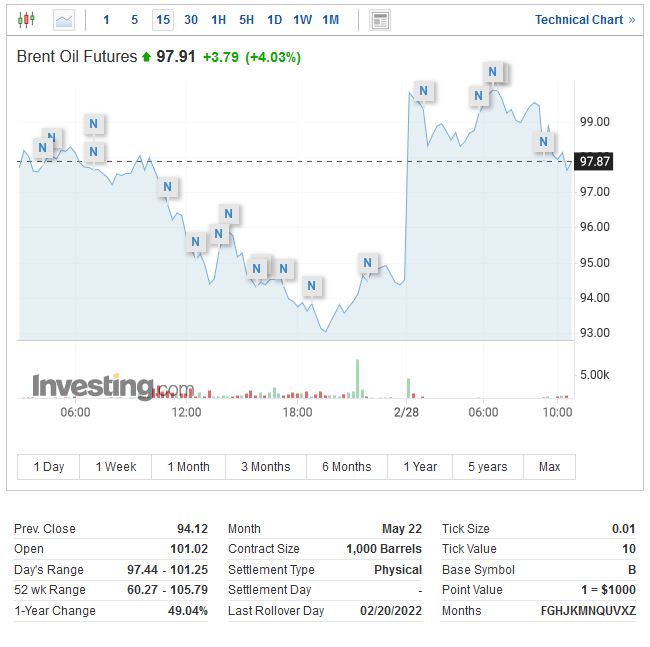The width and height of the screenshot is (650, 647).
Task: Switch to area chart type
Action: coord(63,20)
